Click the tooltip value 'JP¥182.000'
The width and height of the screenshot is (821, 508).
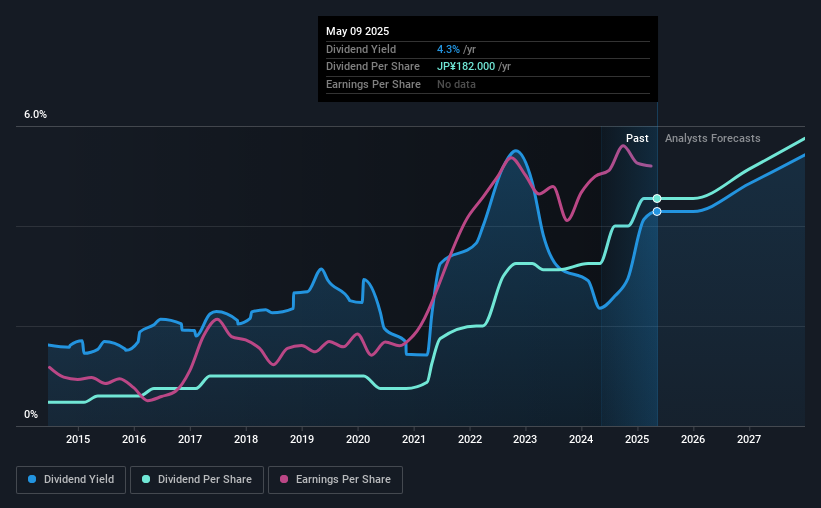[466, 67]
